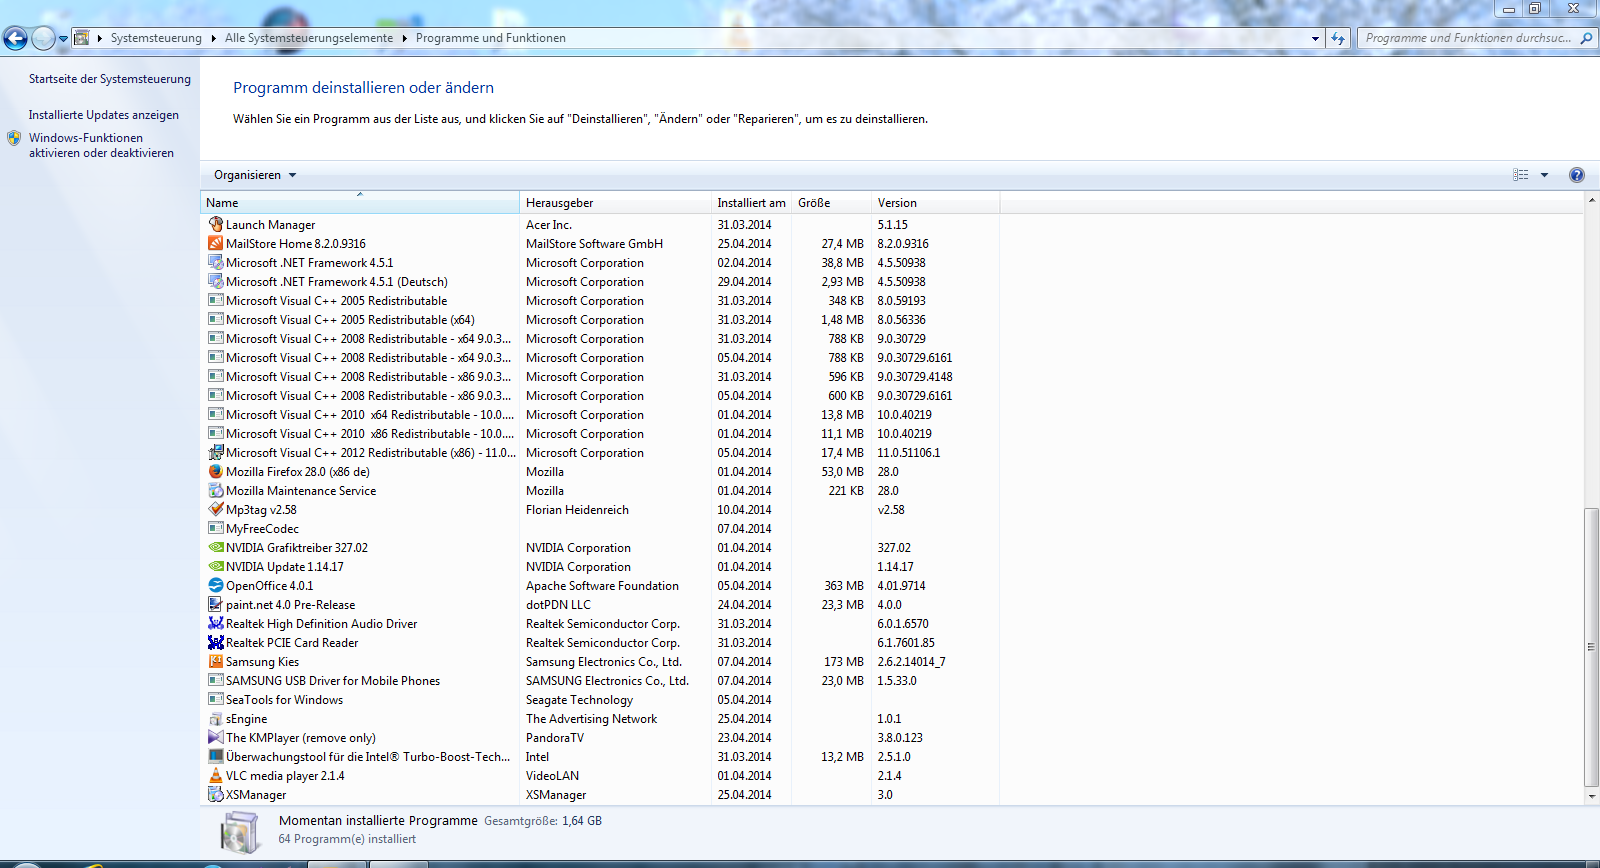Select The KMPlayer icon
This screenshot has height=868, width=1600.
pos(216,737)
